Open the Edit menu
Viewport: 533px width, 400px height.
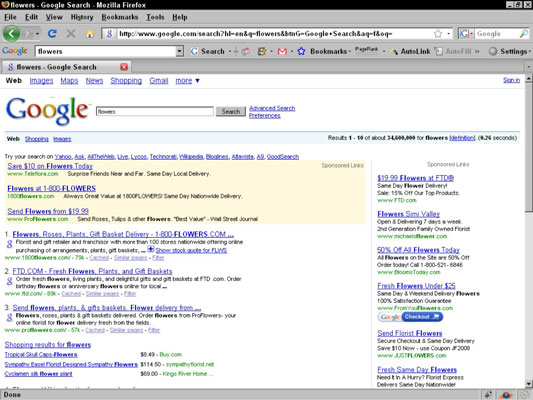[31, 17]
